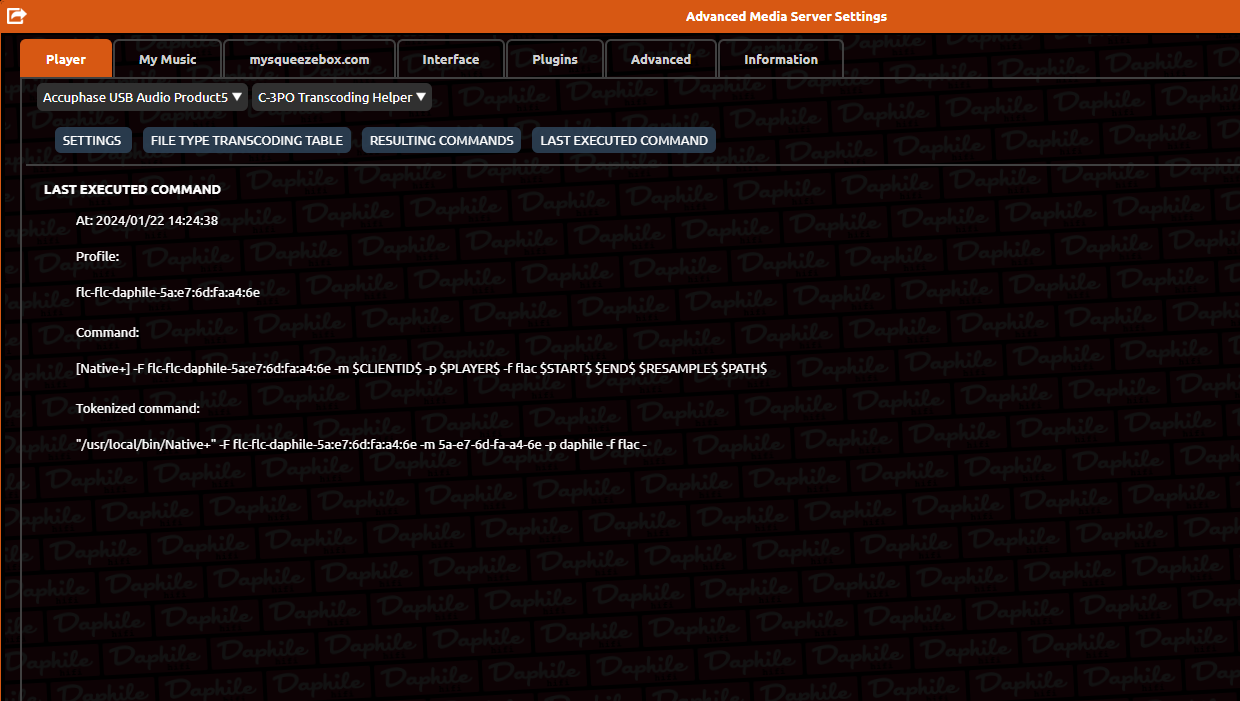Click the [Native+] command line text
The image size is (1240, 701).
tap(421, 368)
